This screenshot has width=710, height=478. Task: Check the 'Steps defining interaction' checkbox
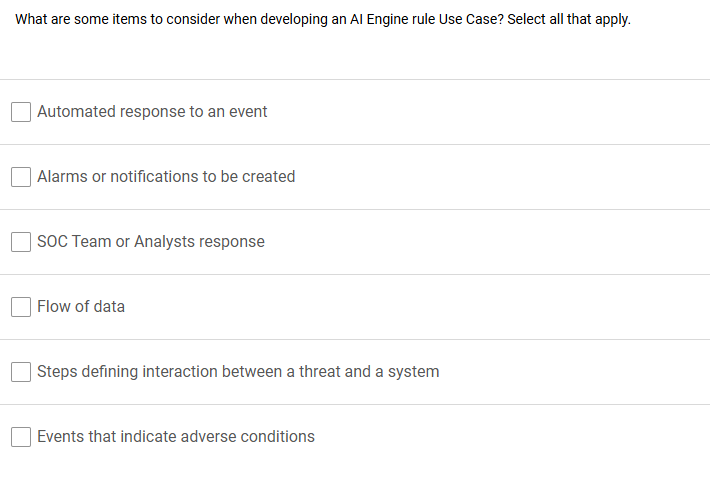(21, 372)
